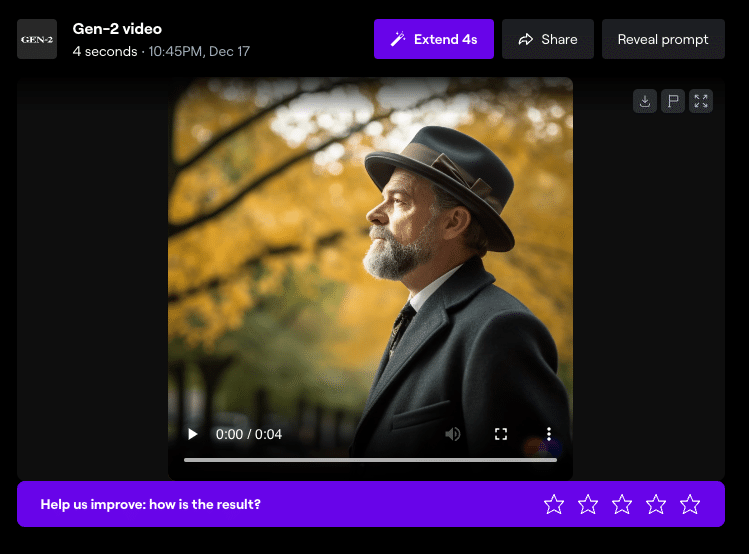This screenshot has height=554, width=749.
Task: Rate the result three stars
Action: point(622,504)
